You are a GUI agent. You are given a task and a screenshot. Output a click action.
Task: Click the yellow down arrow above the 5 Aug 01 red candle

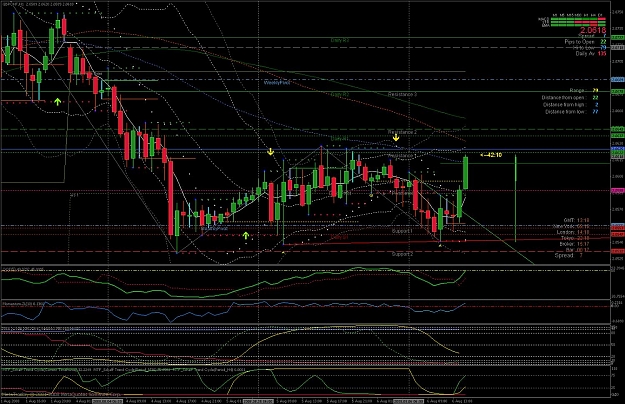[270, 152]
